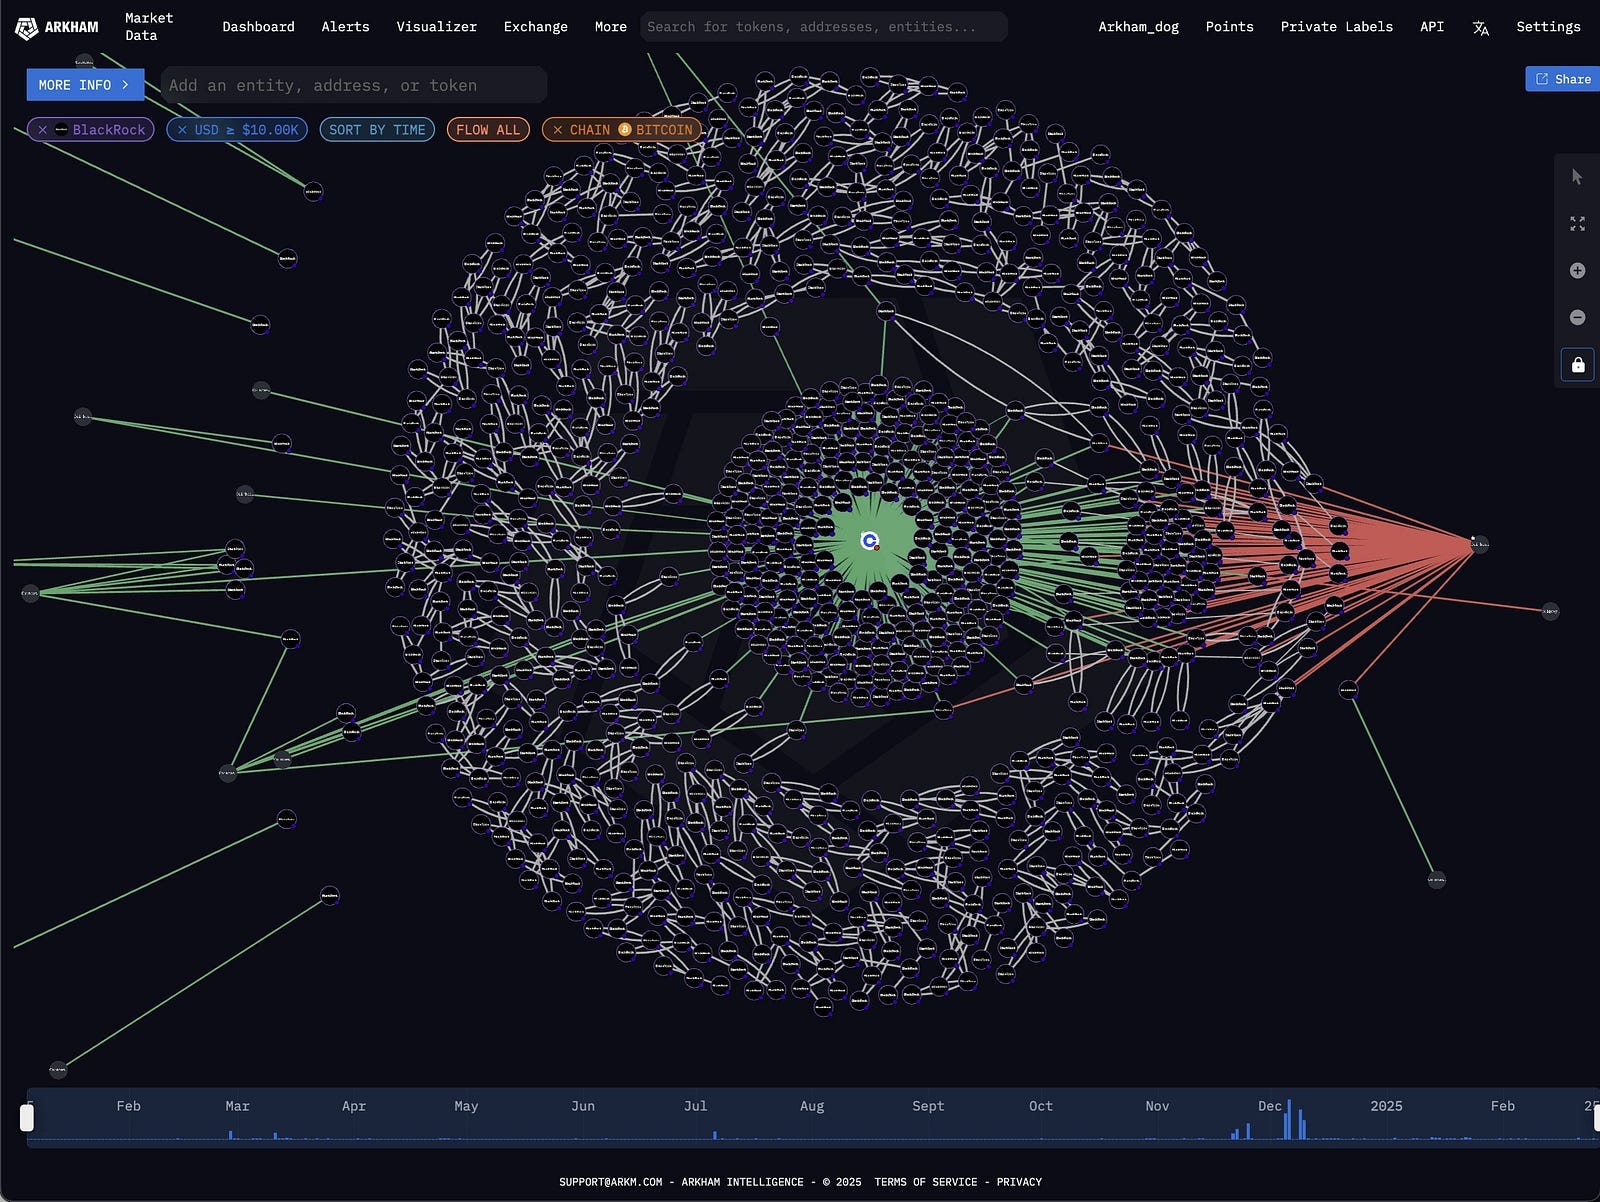Click the Add an entity input field
Viewport: 1600px width, 1202px height.
354,85
